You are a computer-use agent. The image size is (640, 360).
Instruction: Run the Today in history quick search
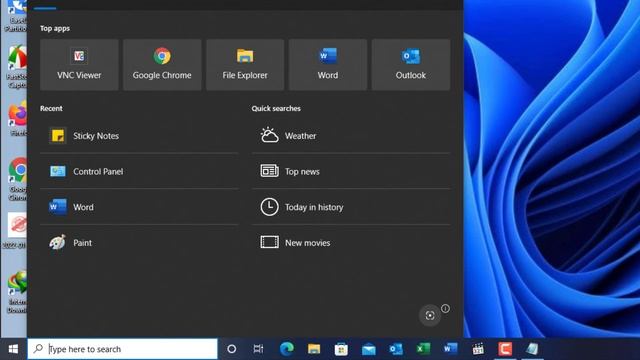coord(351,207)
